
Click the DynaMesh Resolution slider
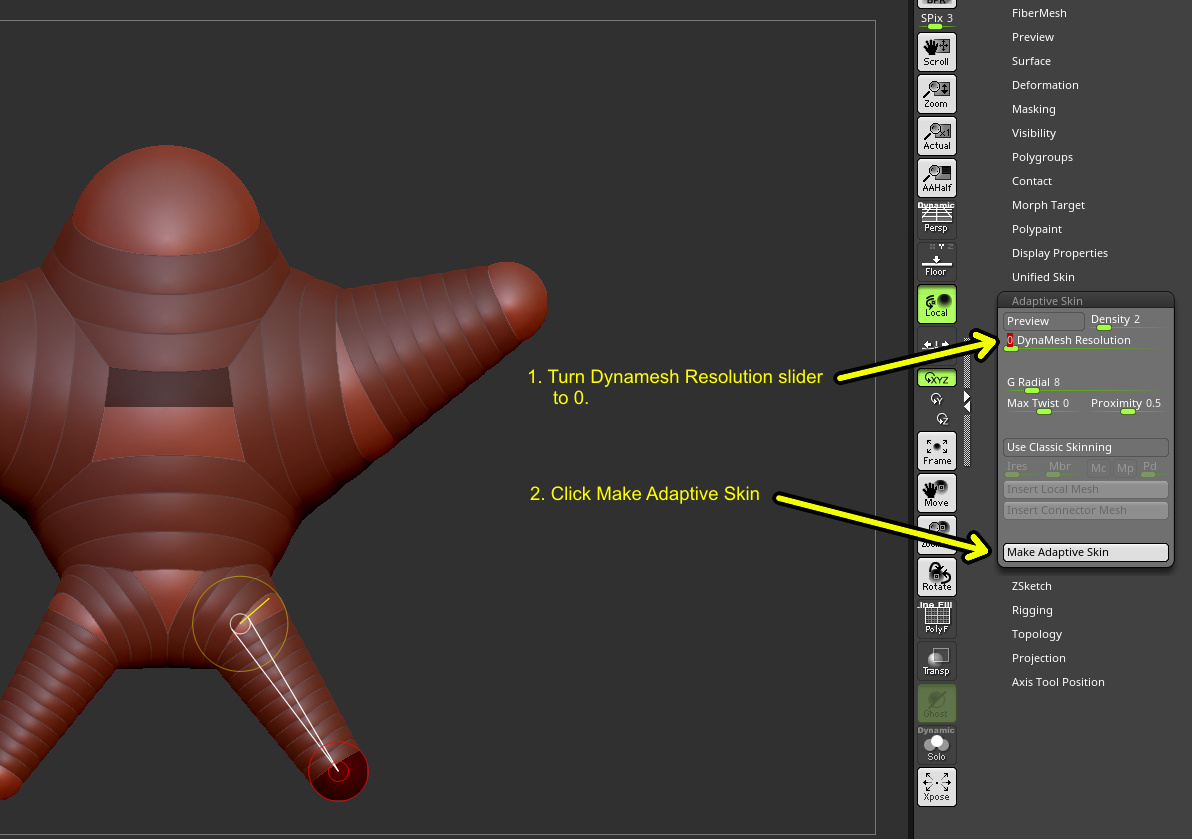point(1086,341)
